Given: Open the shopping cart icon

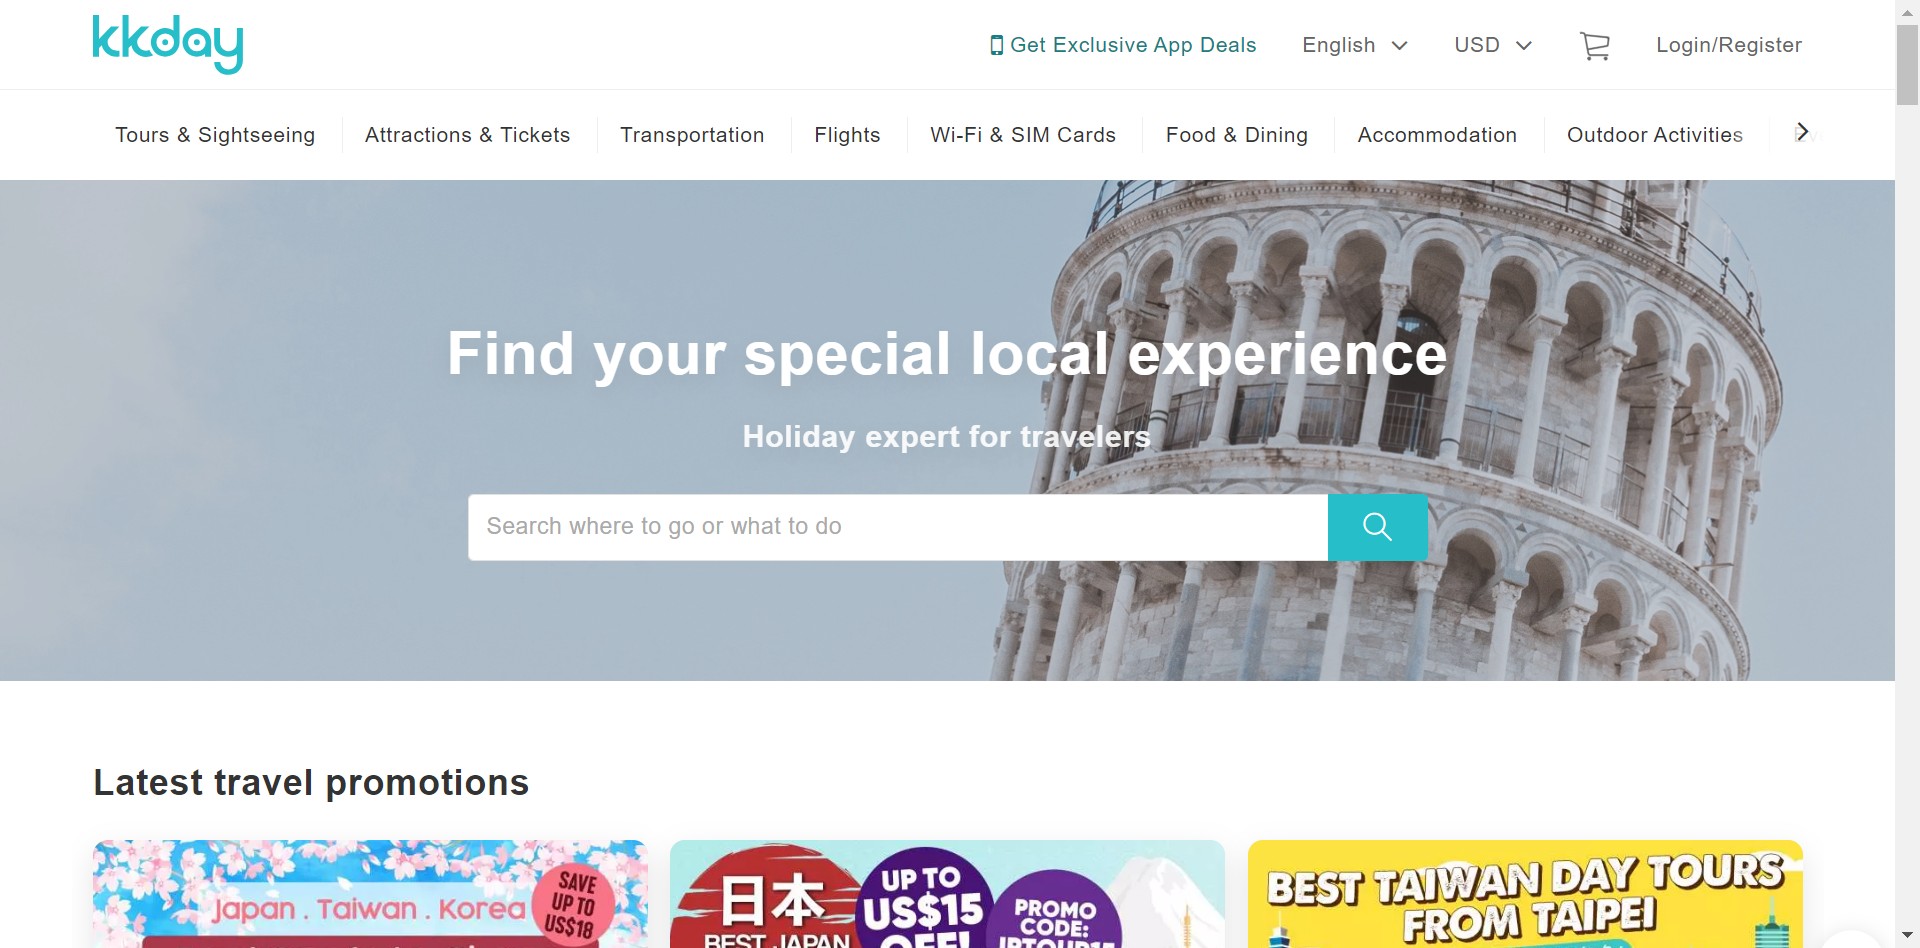Looking at the screenshot, I should [x=1595, y=45].
